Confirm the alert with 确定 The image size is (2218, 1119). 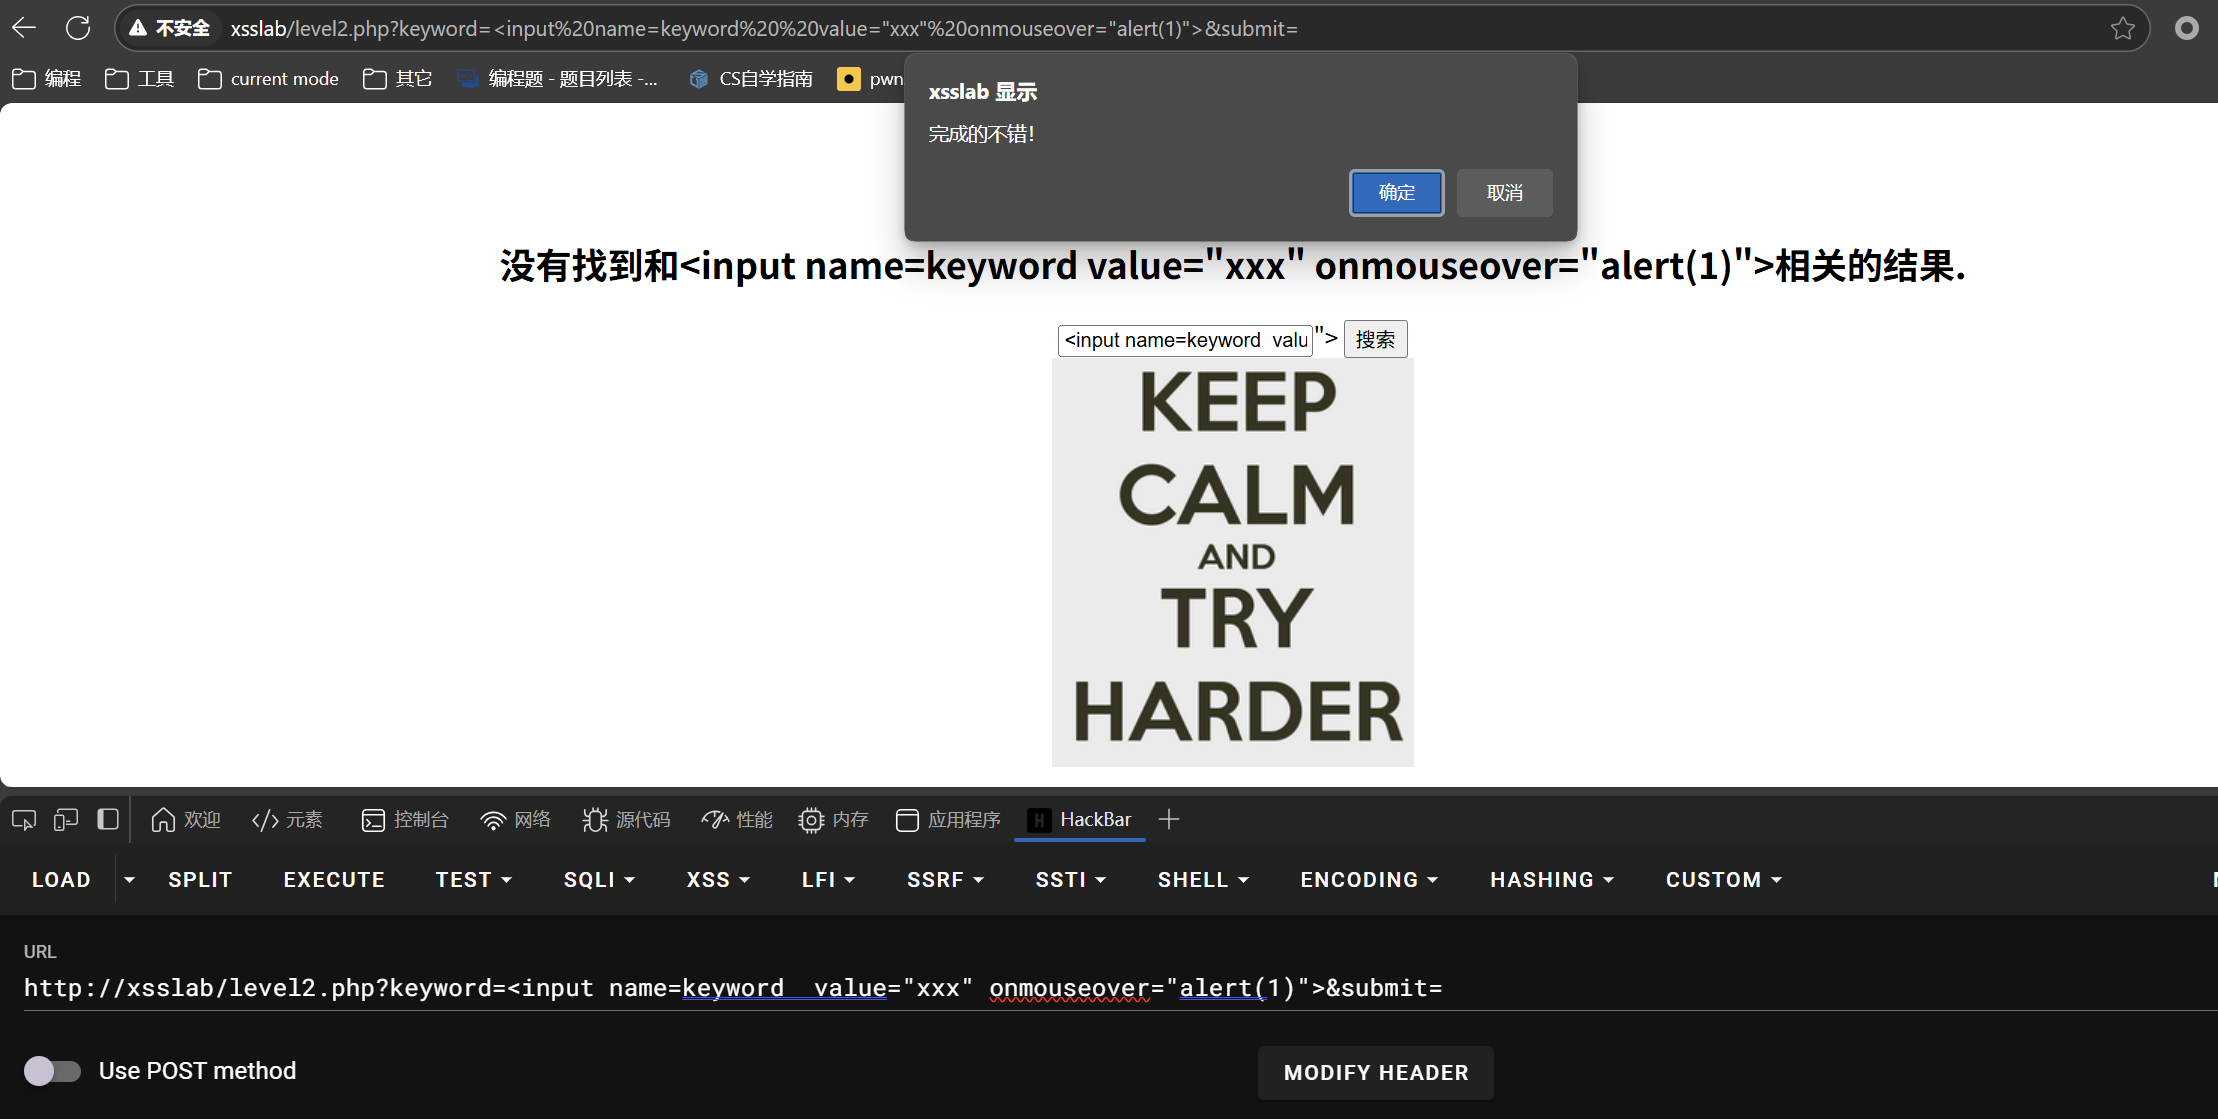coord(1396,192)
